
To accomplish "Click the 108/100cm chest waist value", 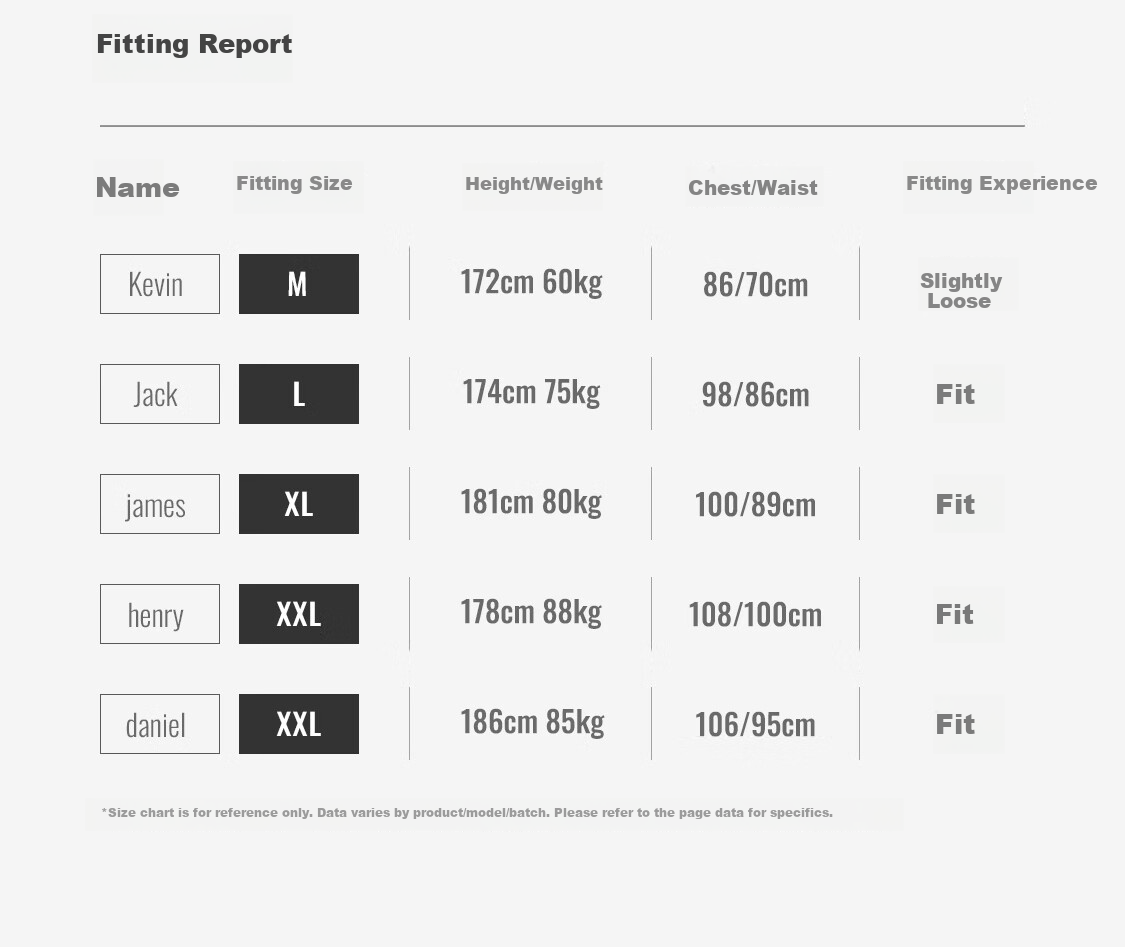I will point(755,615).
